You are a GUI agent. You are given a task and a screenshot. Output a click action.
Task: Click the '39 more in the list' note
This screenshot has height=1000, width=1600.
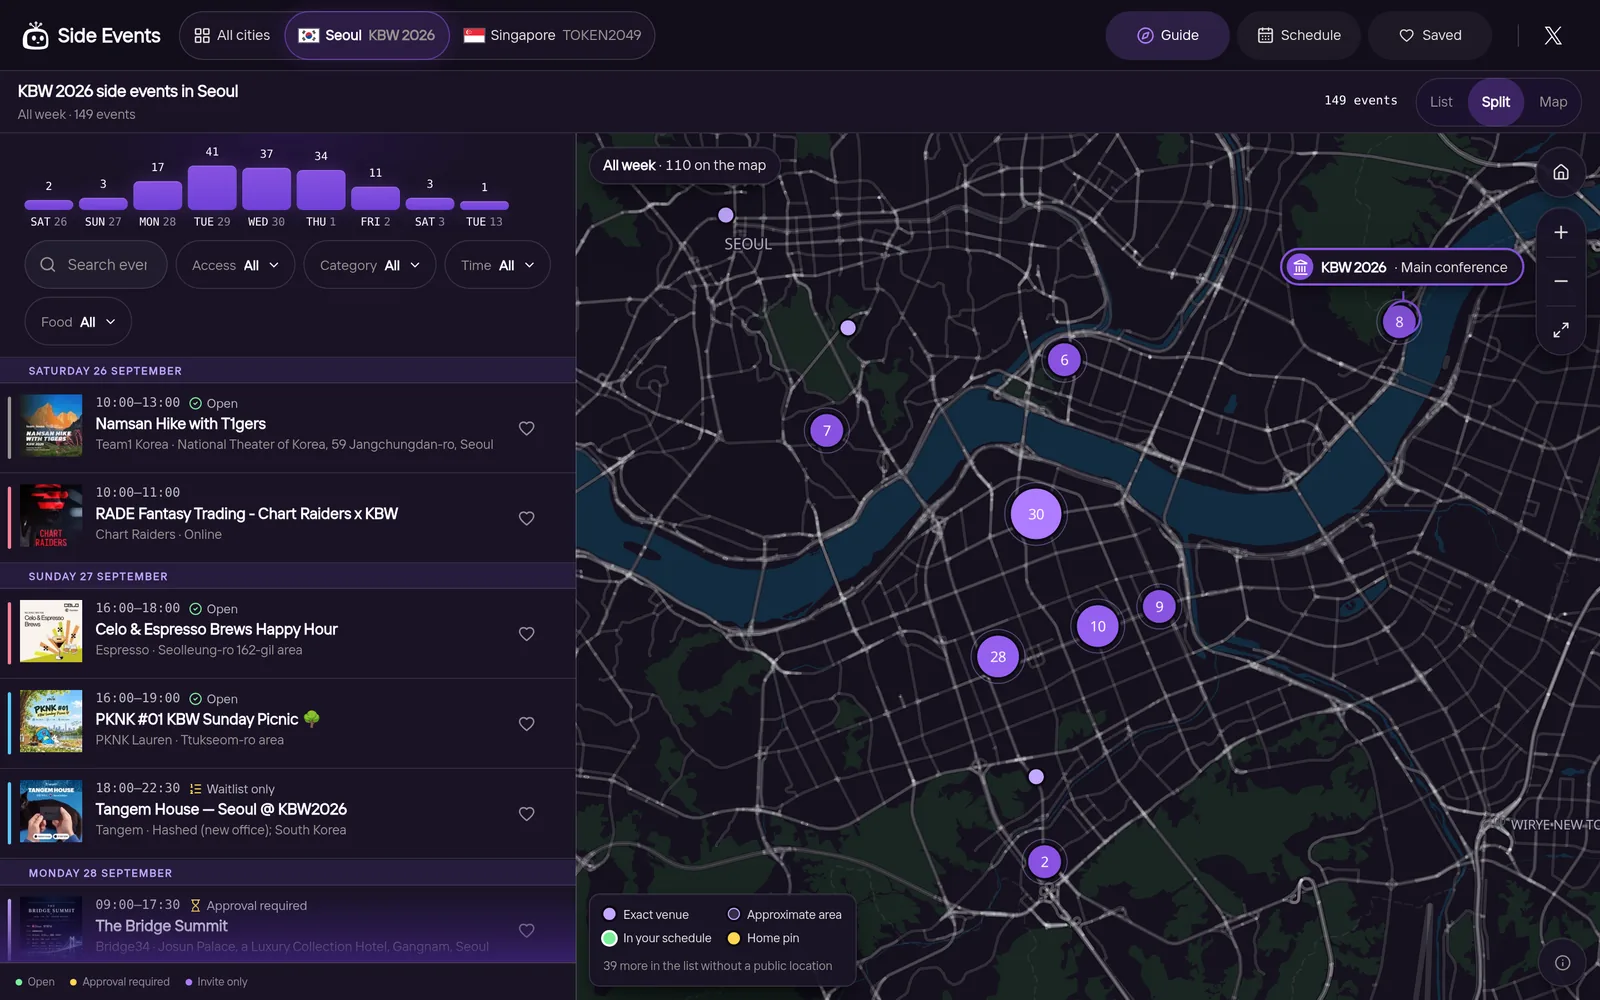(718, 966)
